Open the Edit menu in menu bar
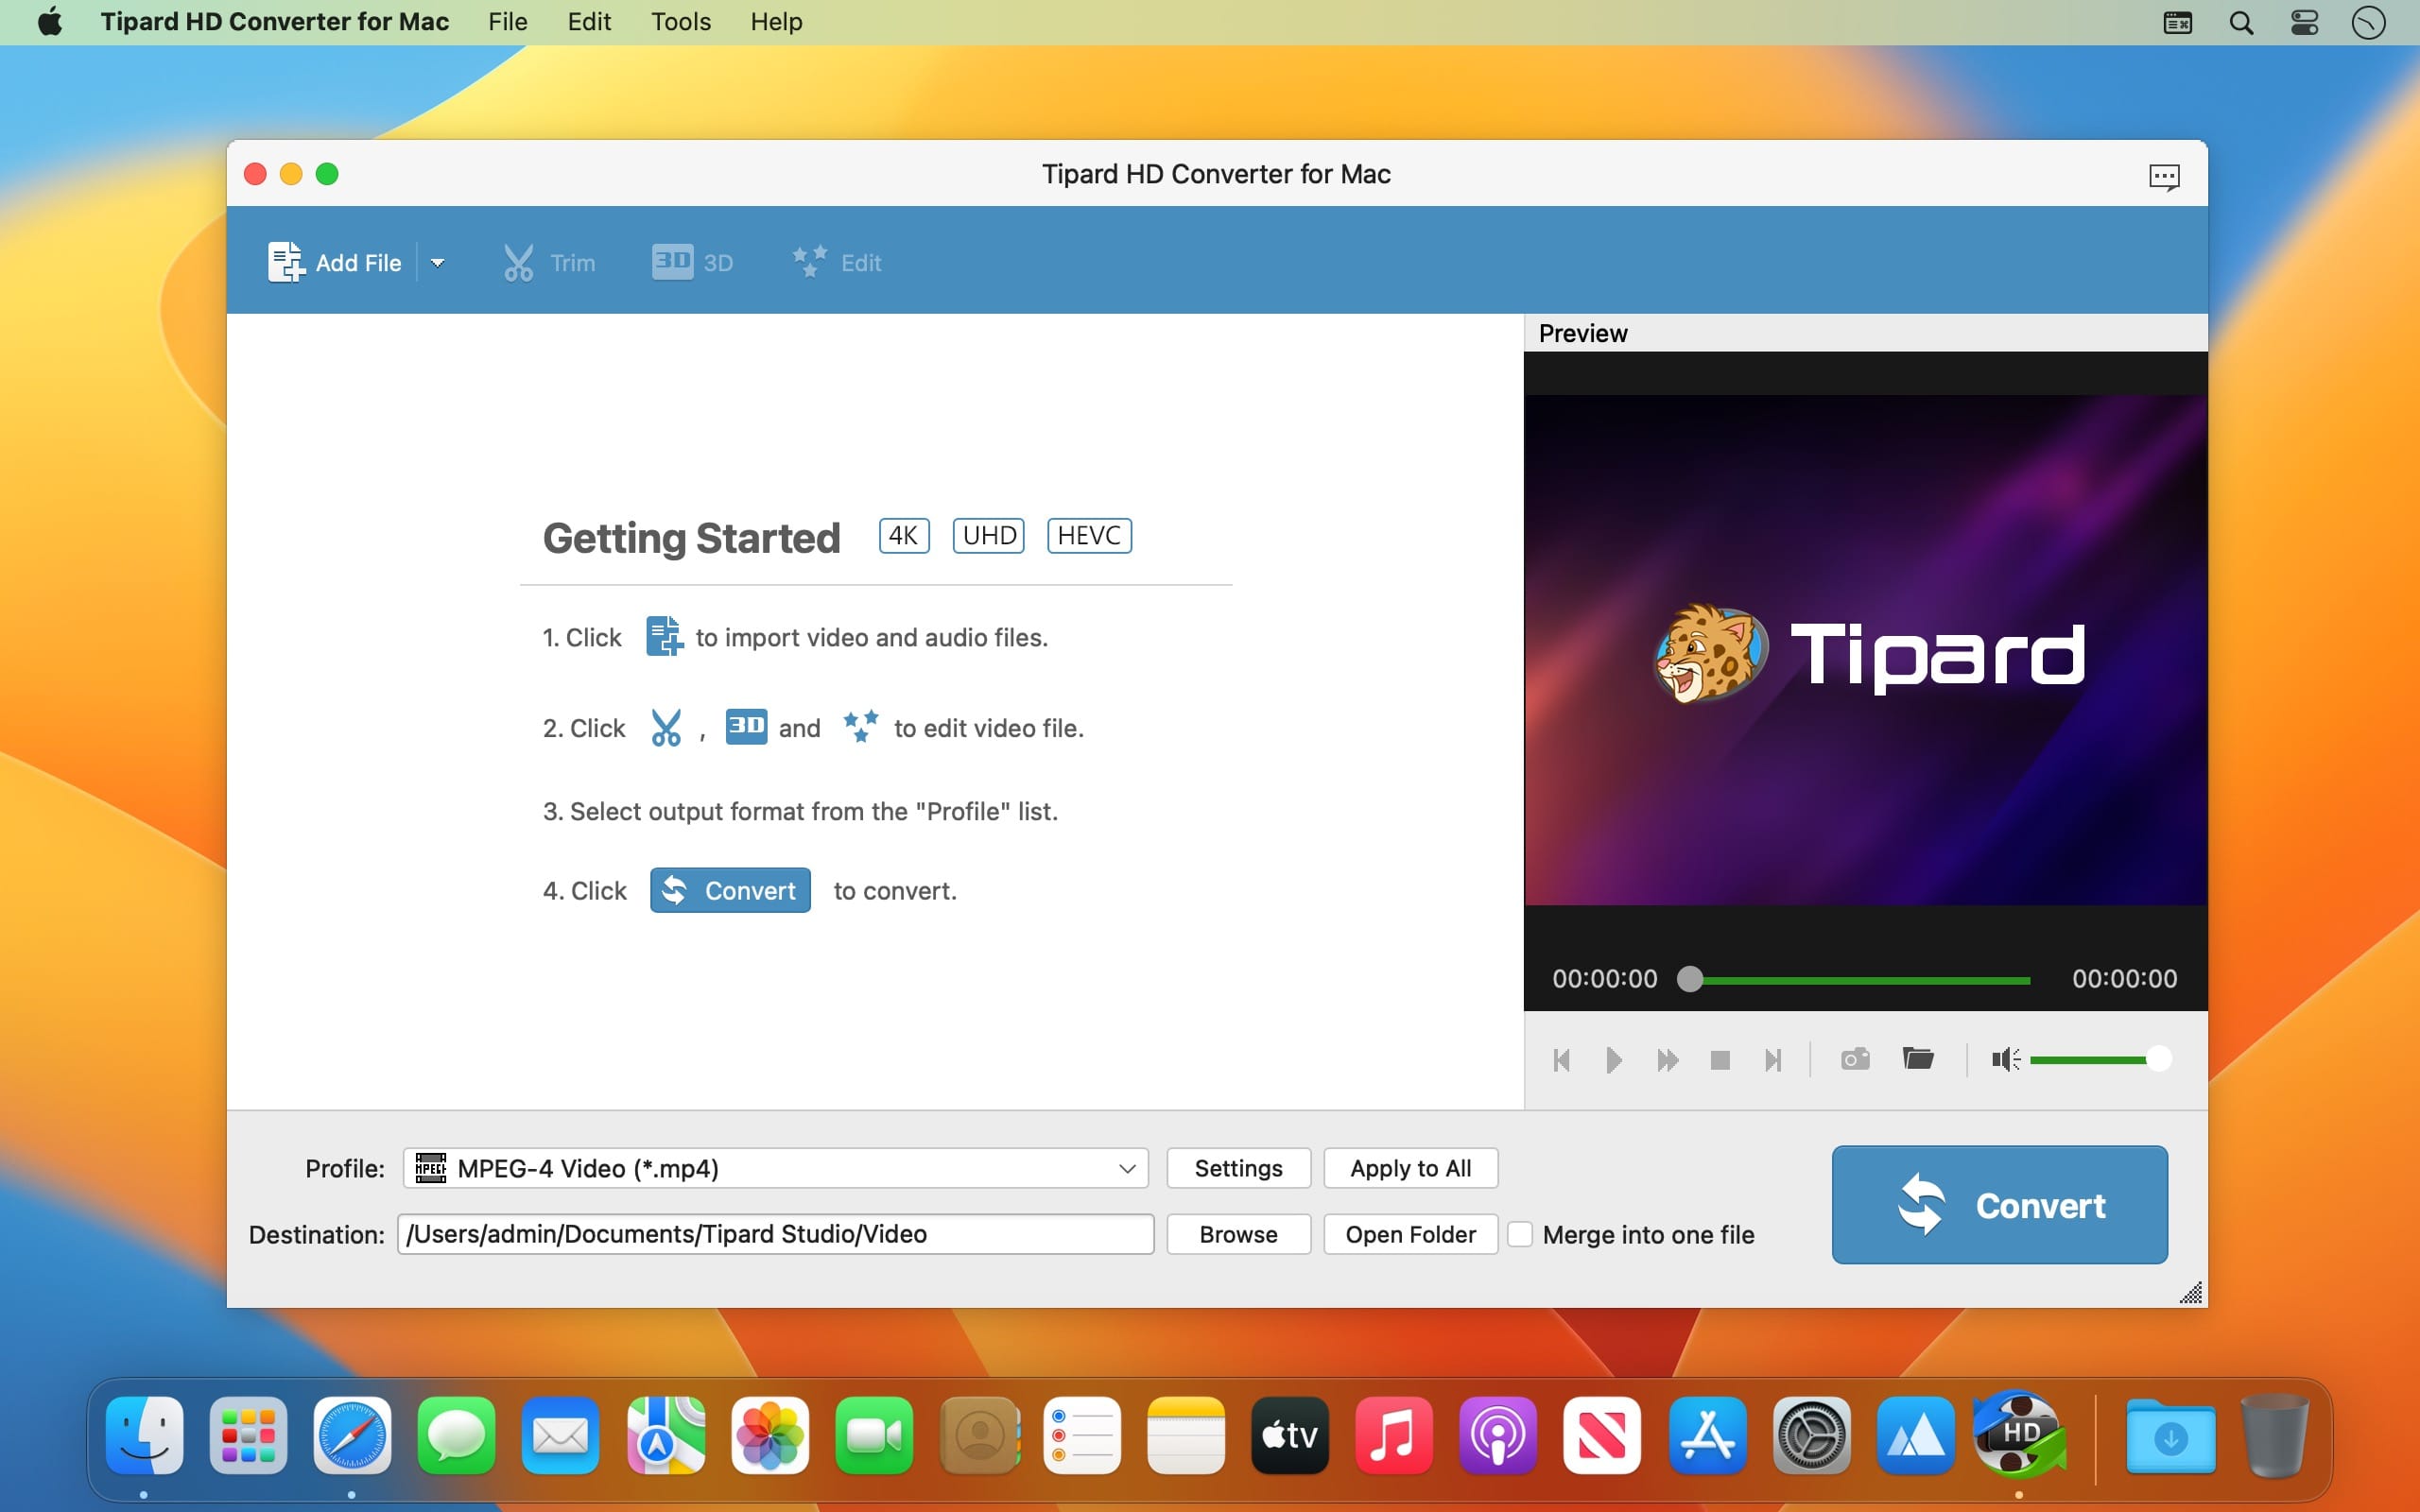This screenshot has width=2420, height=1512. click(x=589, y=22)
